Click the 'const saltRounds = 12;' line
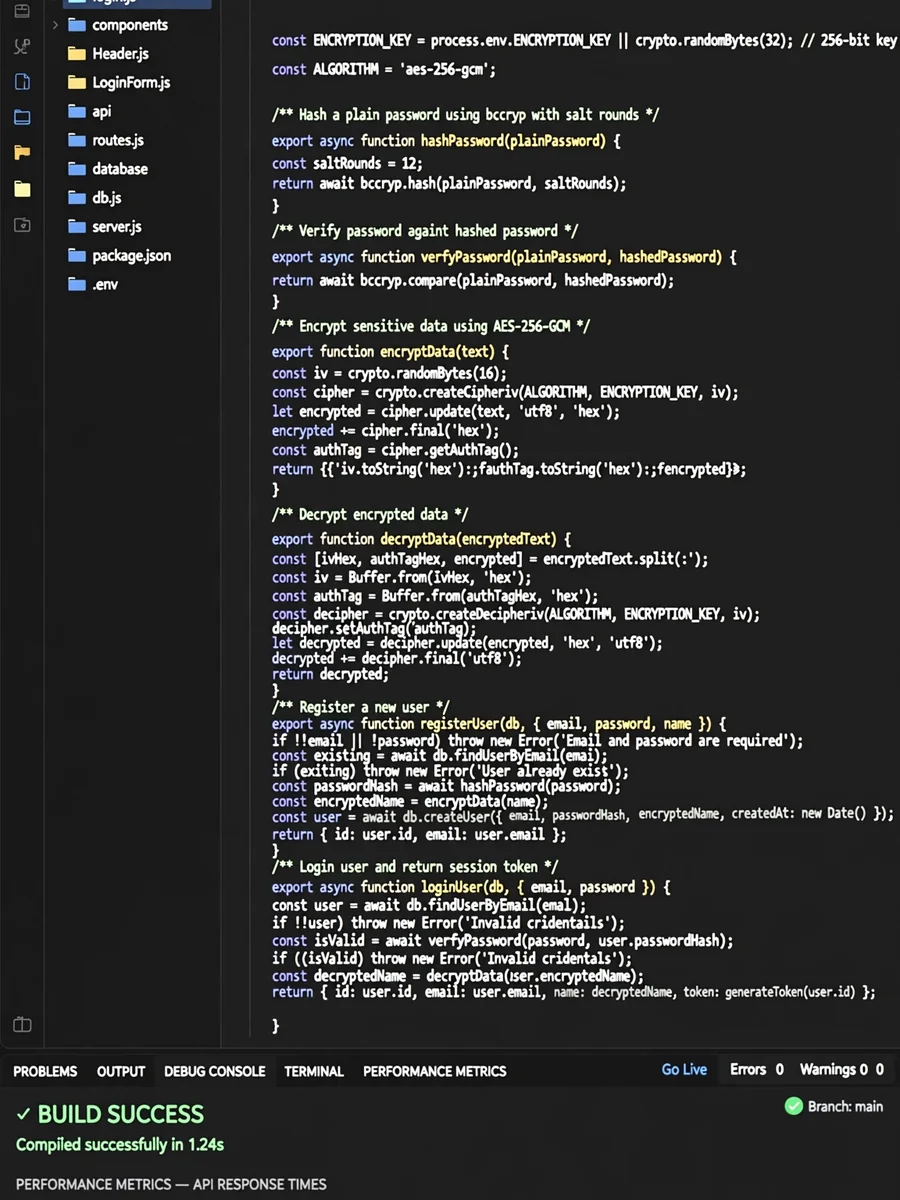Image resolution: width=900 pixels, height=1200 pixels. click(348, 164)
